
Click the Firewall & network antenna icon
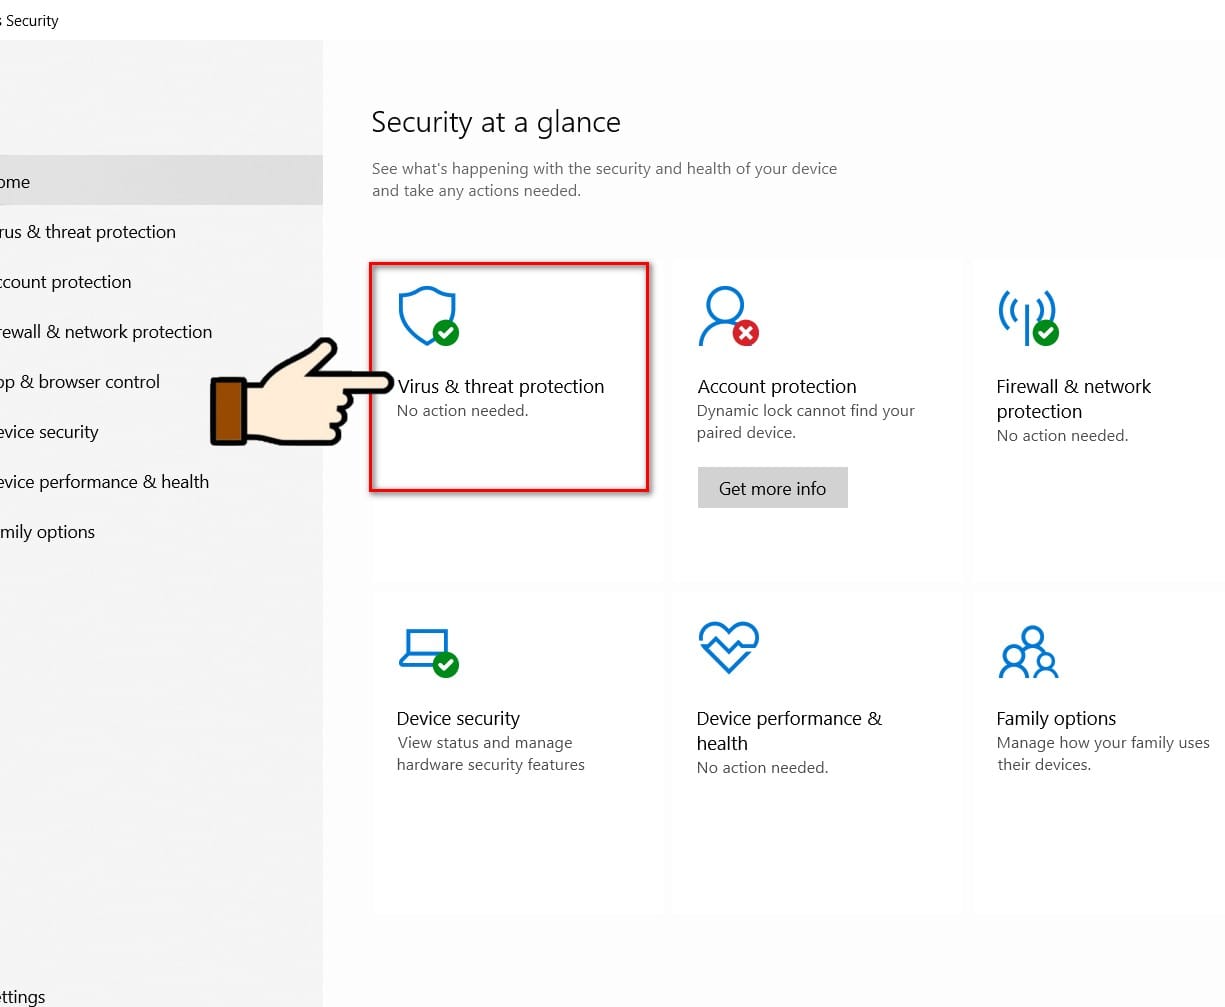tap(1027, 317)
